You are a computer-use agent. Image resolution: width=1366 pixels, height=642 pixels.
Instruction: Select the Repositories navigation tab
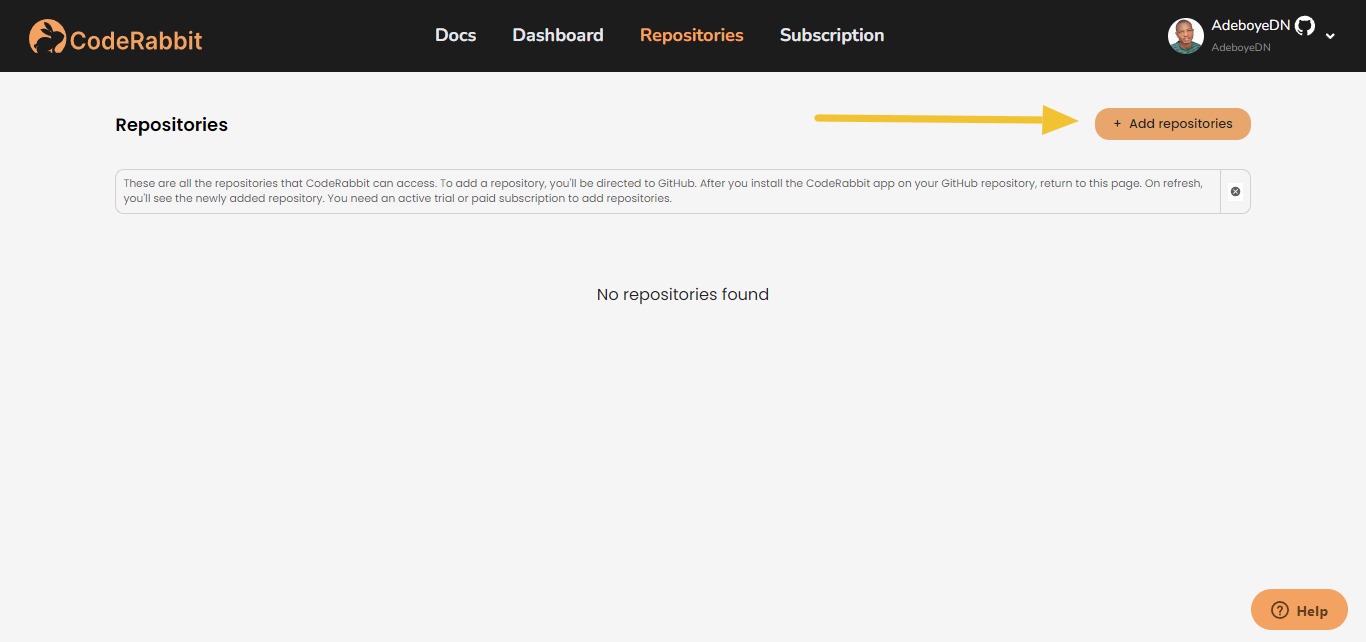(691, 35)
